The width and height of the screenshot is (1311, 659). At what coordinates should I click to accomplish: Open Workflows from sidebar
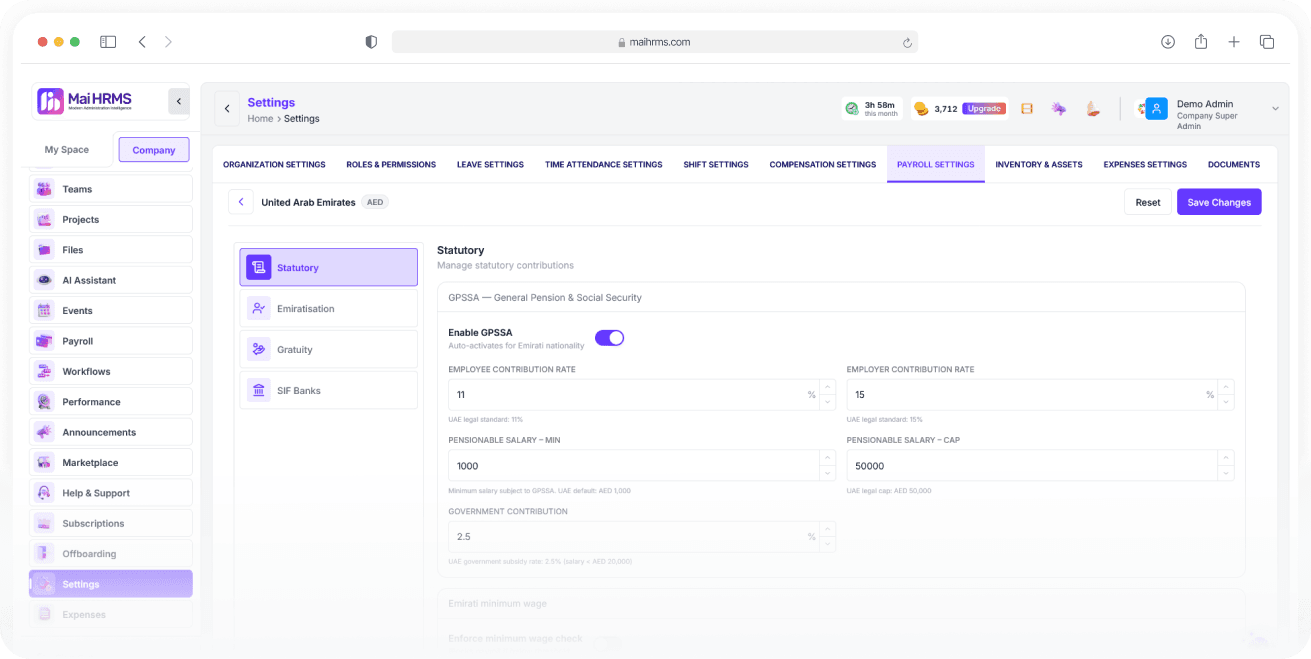[111, 371]
